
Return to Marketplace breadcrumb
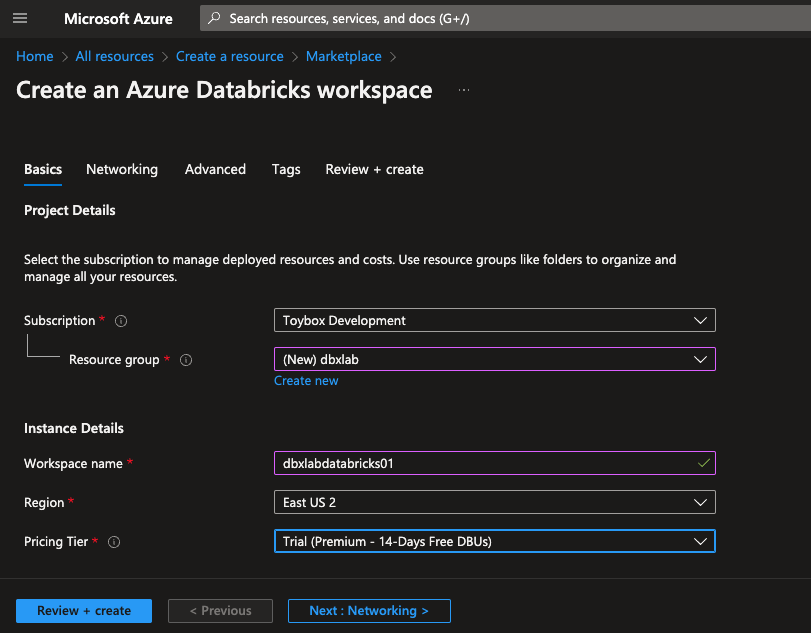[343, 56]
